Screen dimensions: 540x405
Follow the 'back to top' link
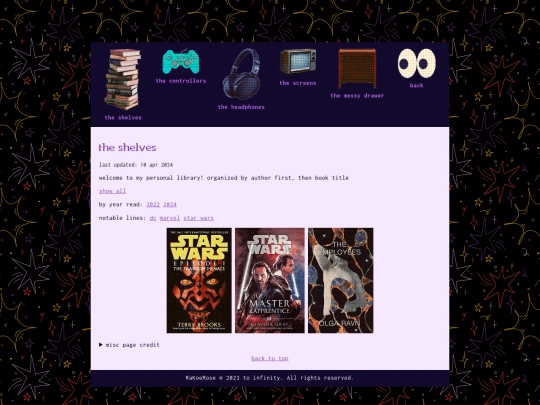270,358
